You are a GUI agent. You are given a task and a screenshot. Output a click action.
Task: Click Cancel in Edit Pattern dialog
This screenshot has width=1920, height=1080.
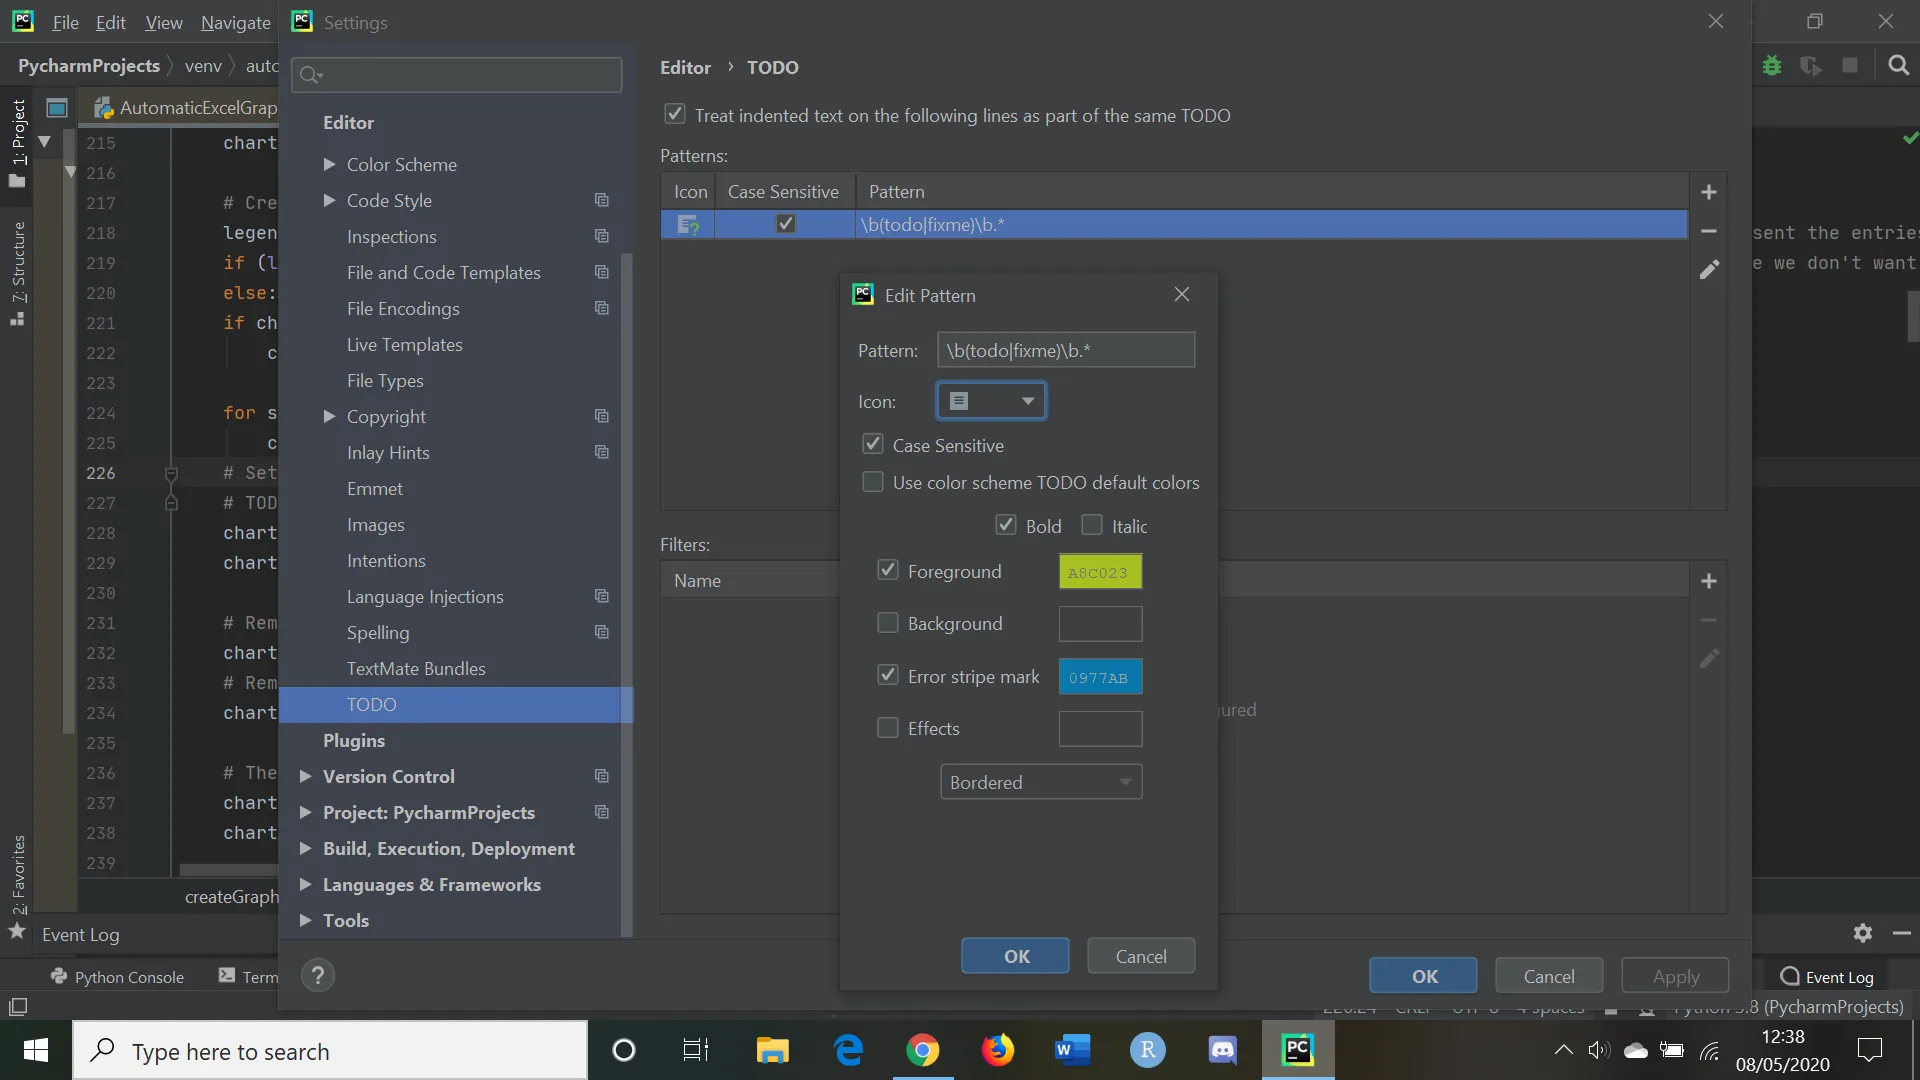tap(1140, 956)
